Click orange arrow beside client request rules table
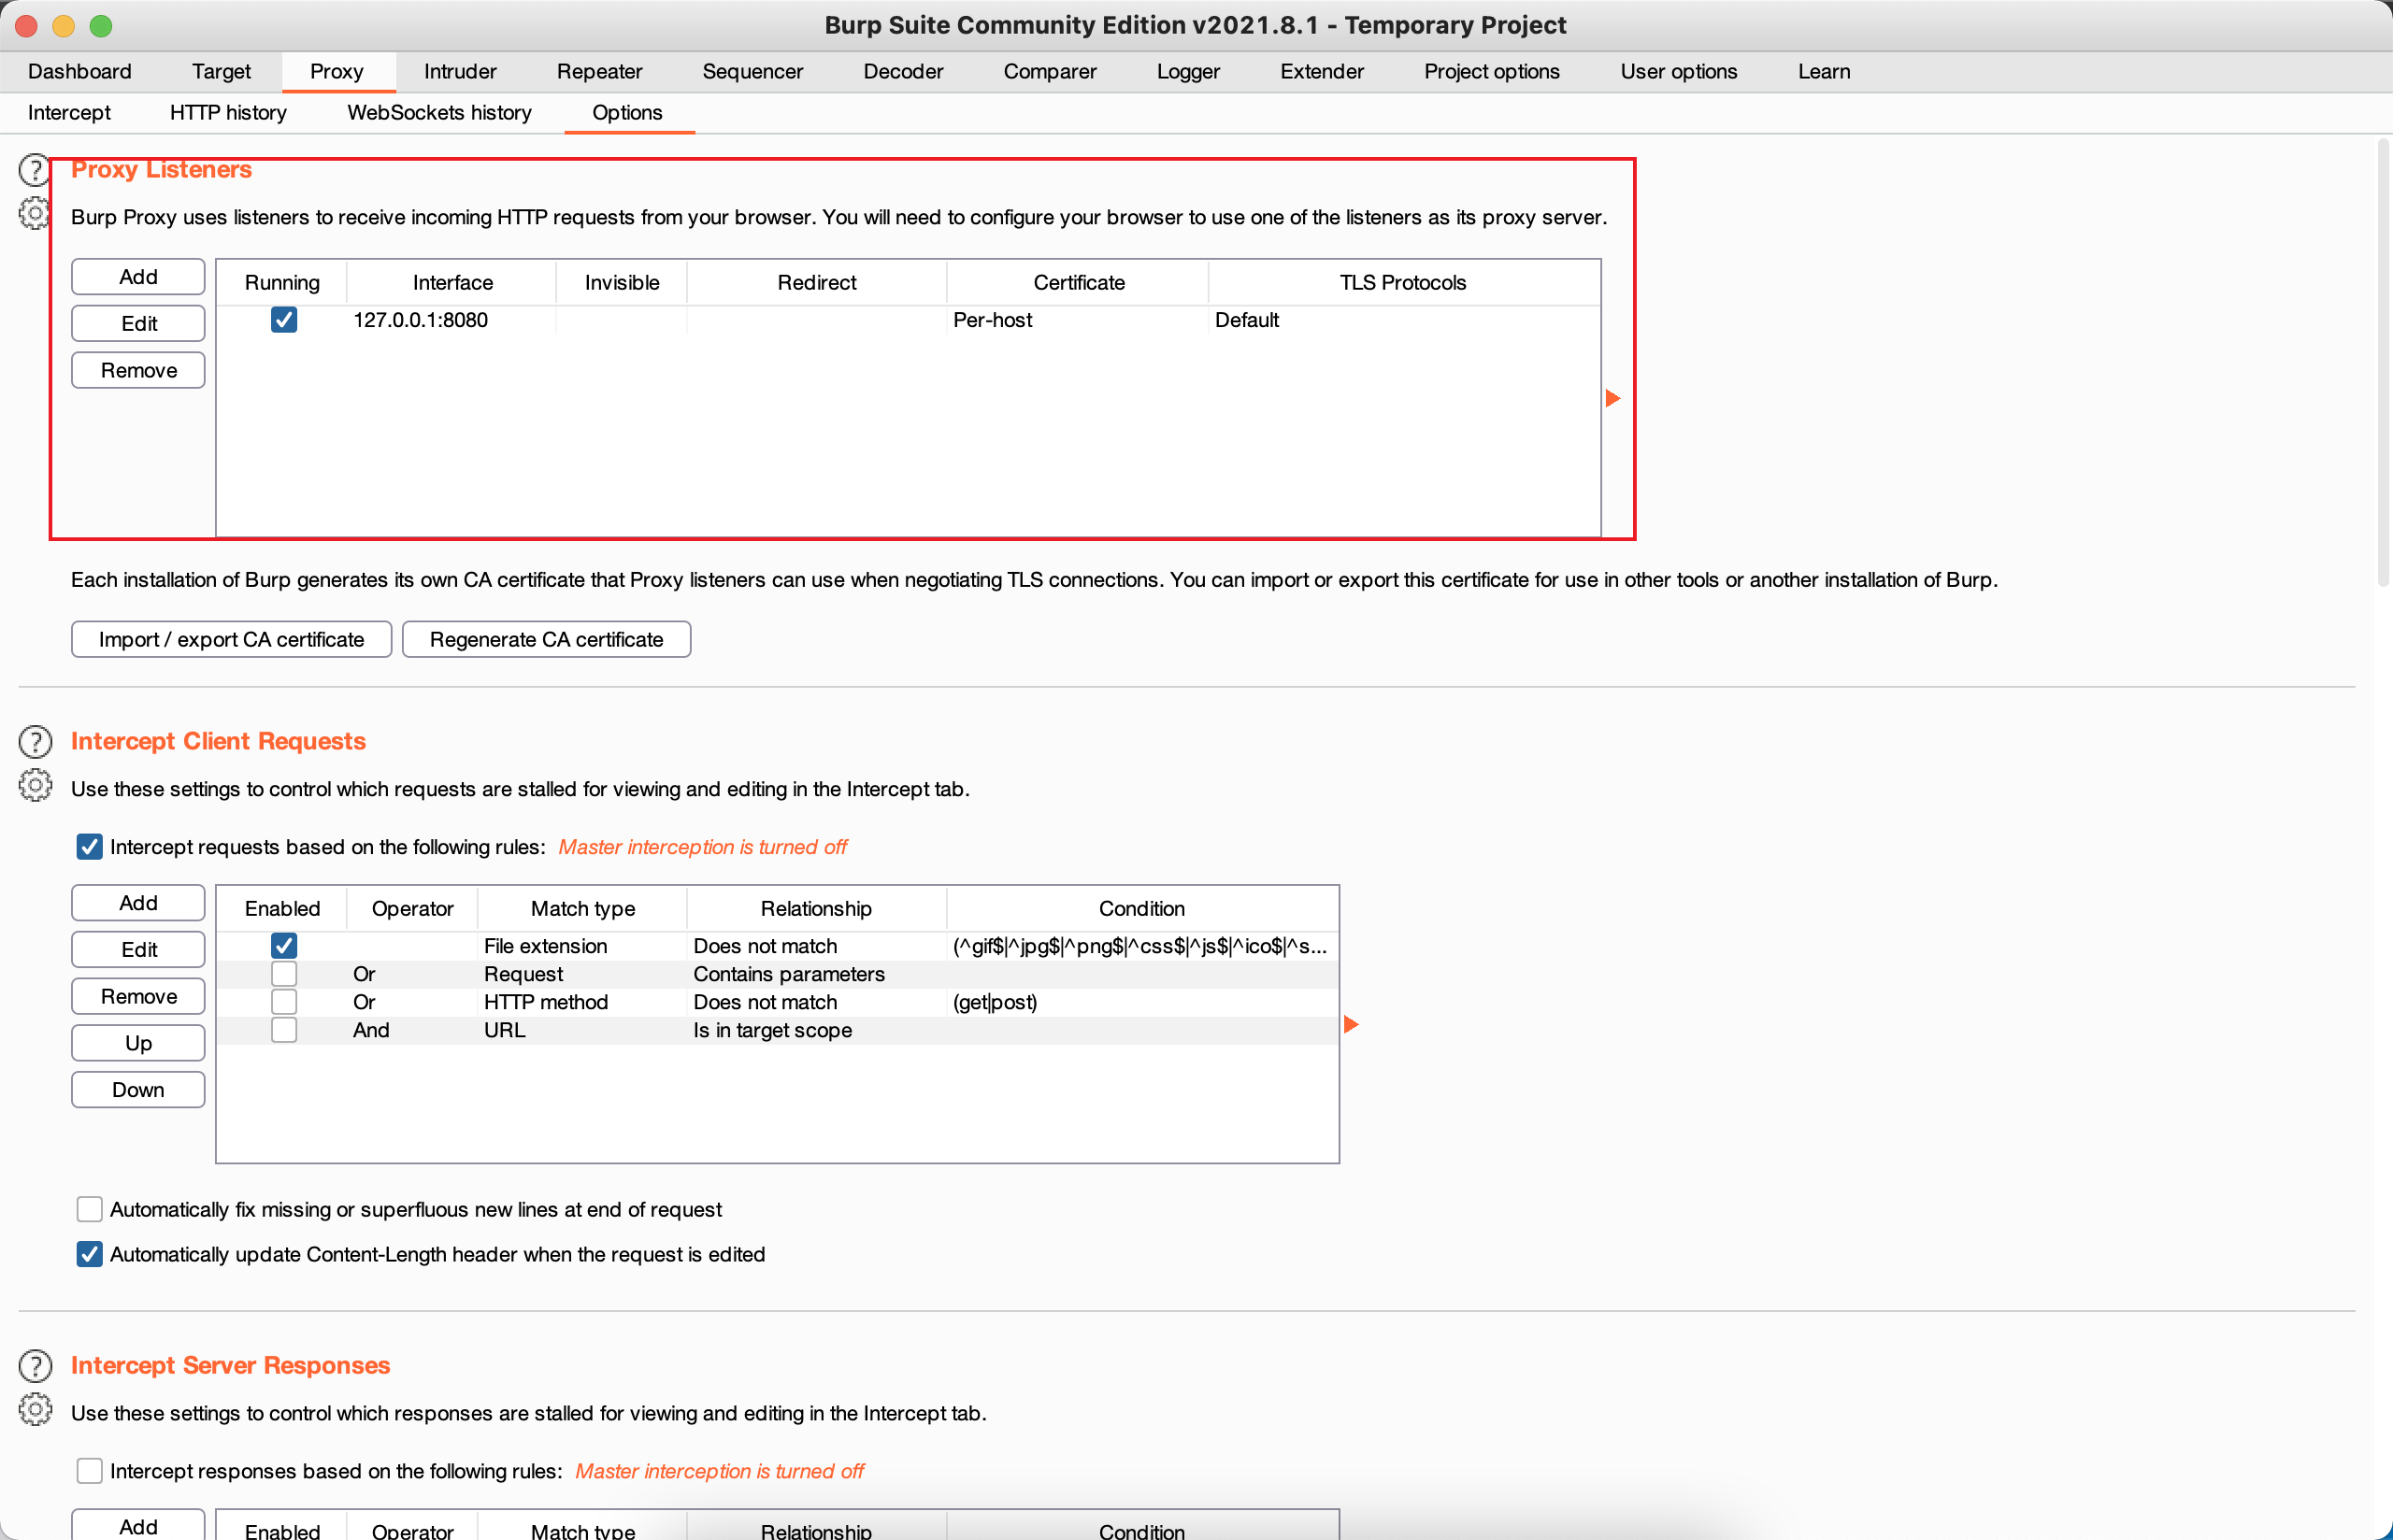Viewport: 2393px width, 1540px height. pos(1351,1025)
